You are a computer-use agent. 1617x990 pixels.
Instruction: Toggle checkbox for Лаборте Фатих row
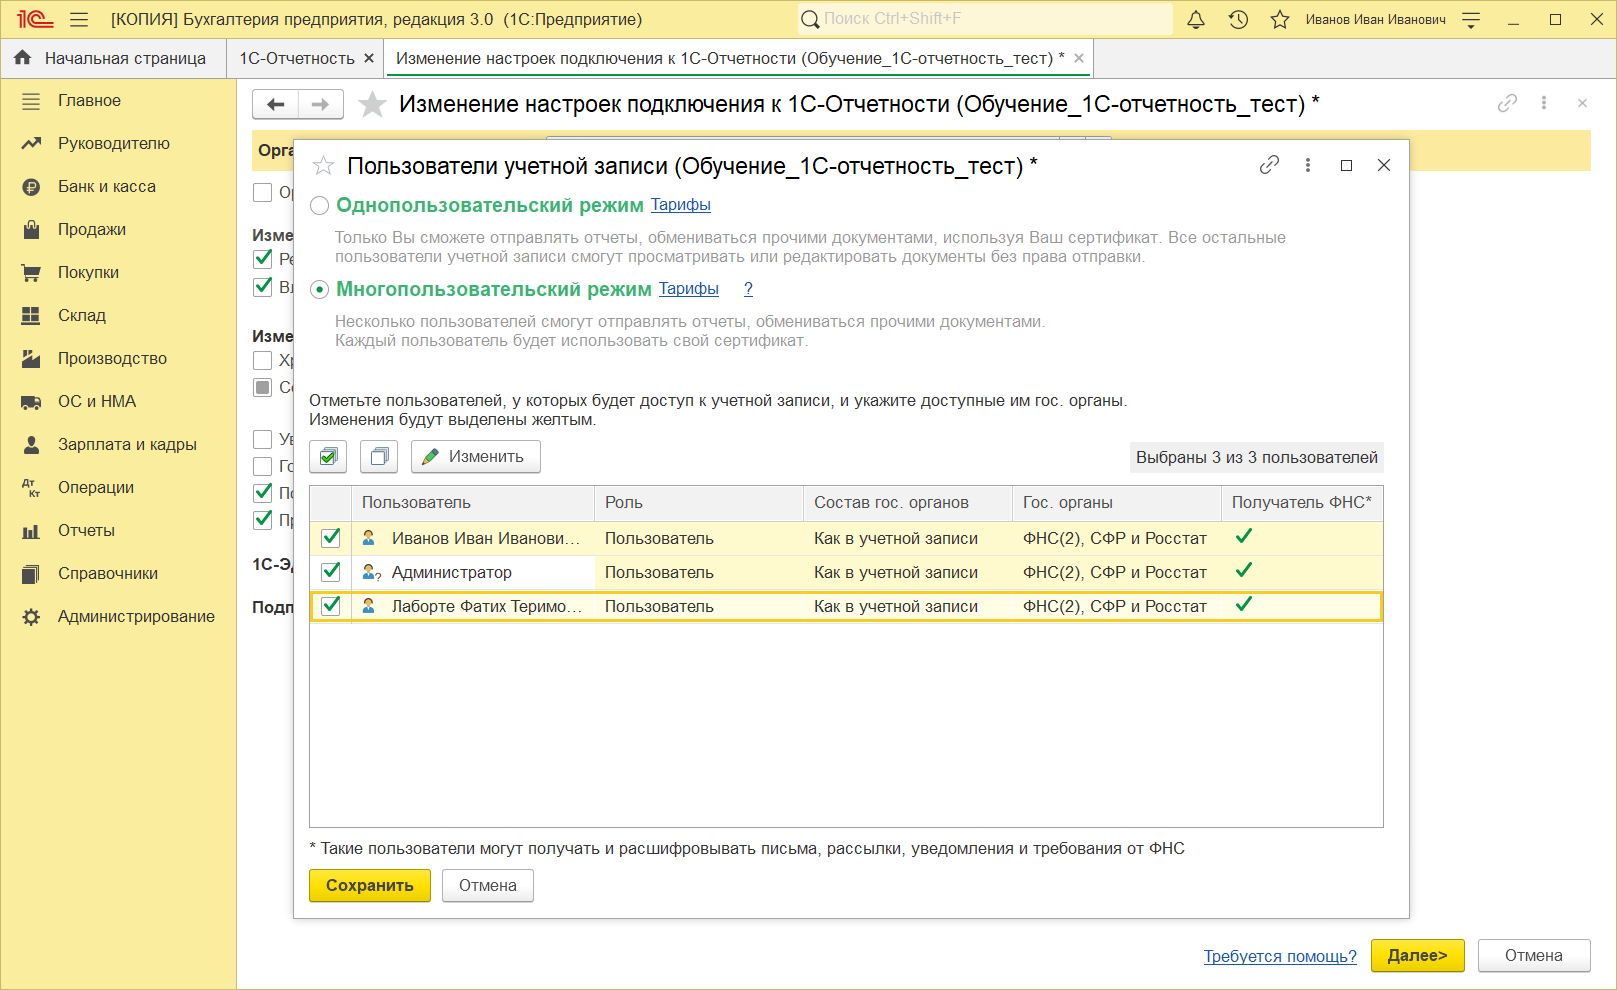[x=331, y=606]
